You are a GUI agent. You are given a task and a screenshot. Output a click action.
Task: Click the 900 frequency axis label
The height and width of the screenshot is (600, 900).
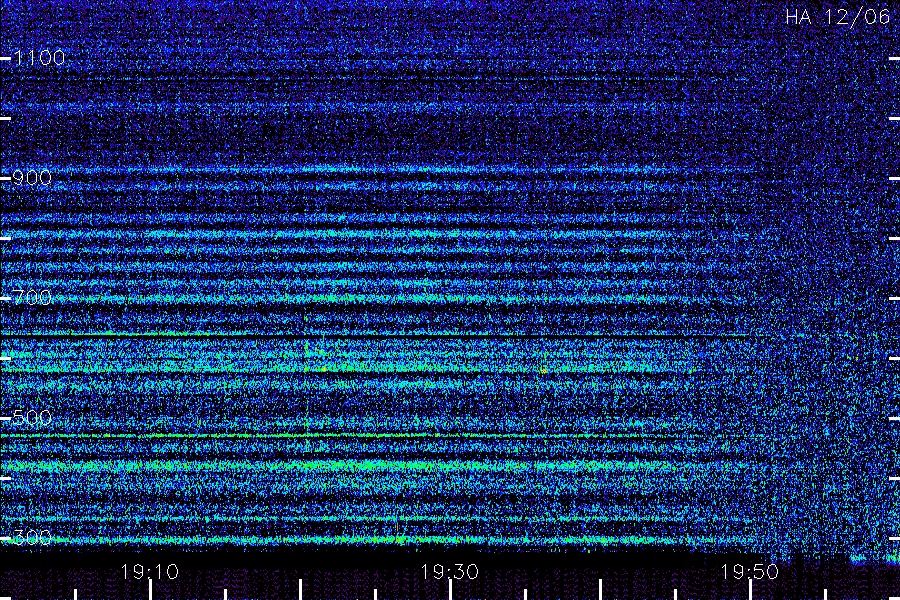(x=32, y=177)
